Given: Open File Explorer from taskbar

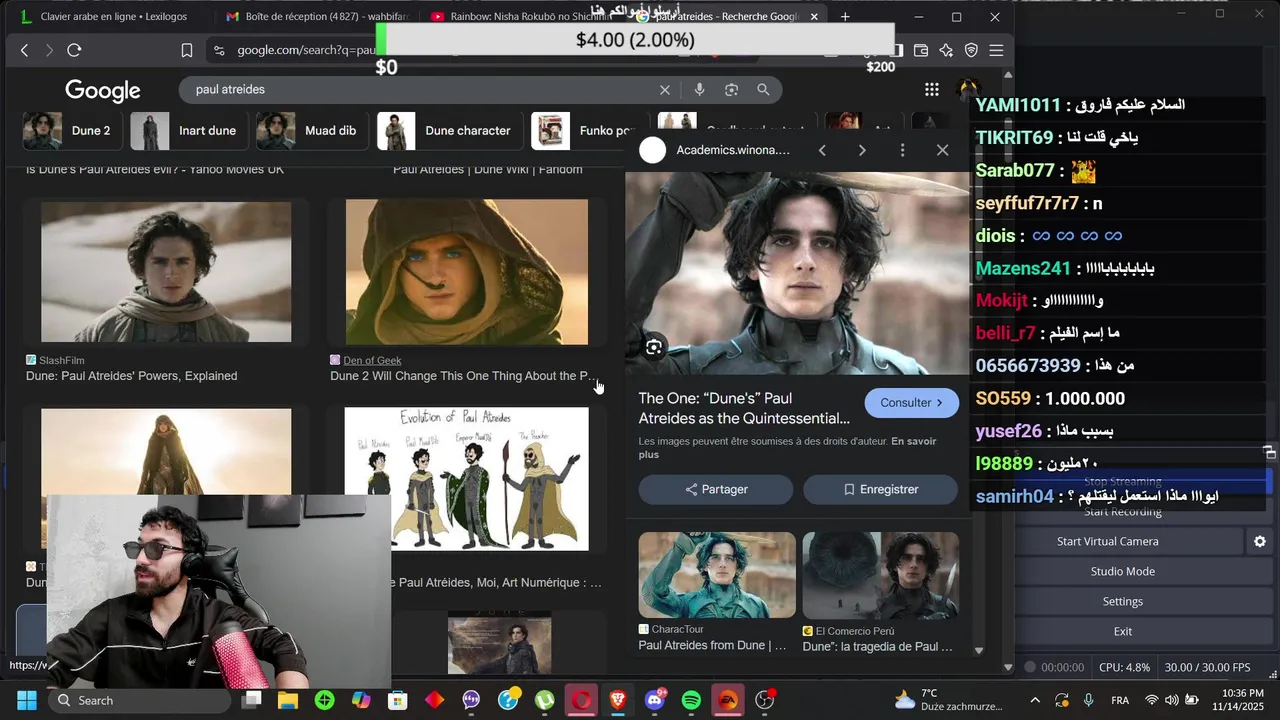Looking at the screenshot, I should click(x=288, y=700).
